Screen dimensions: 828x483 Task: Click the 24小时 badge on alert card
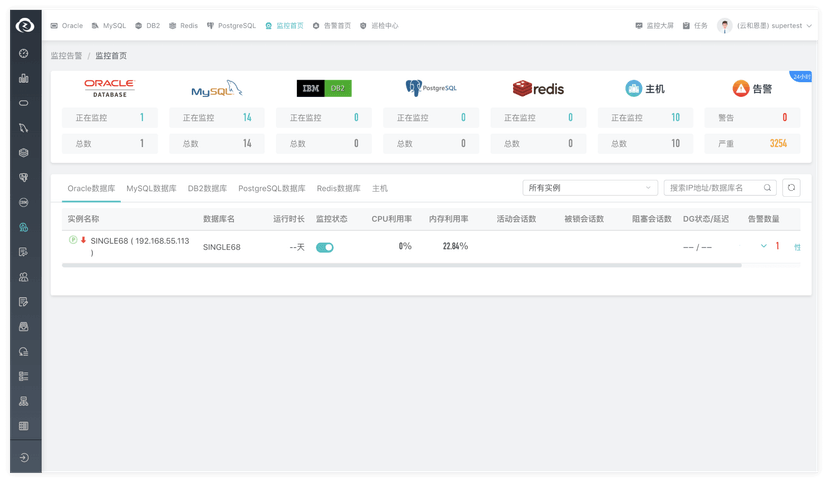(802, 77)
